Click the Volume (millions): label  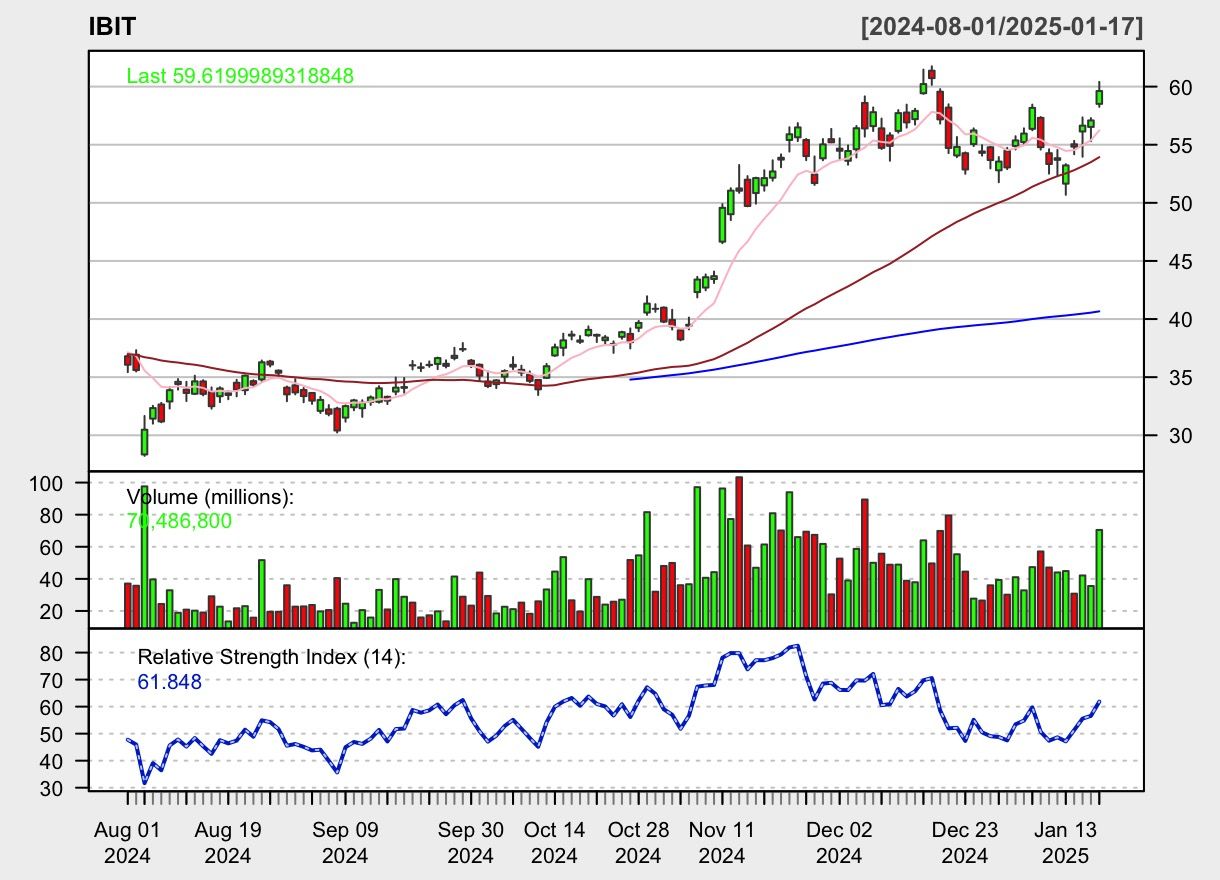[210, 497]
